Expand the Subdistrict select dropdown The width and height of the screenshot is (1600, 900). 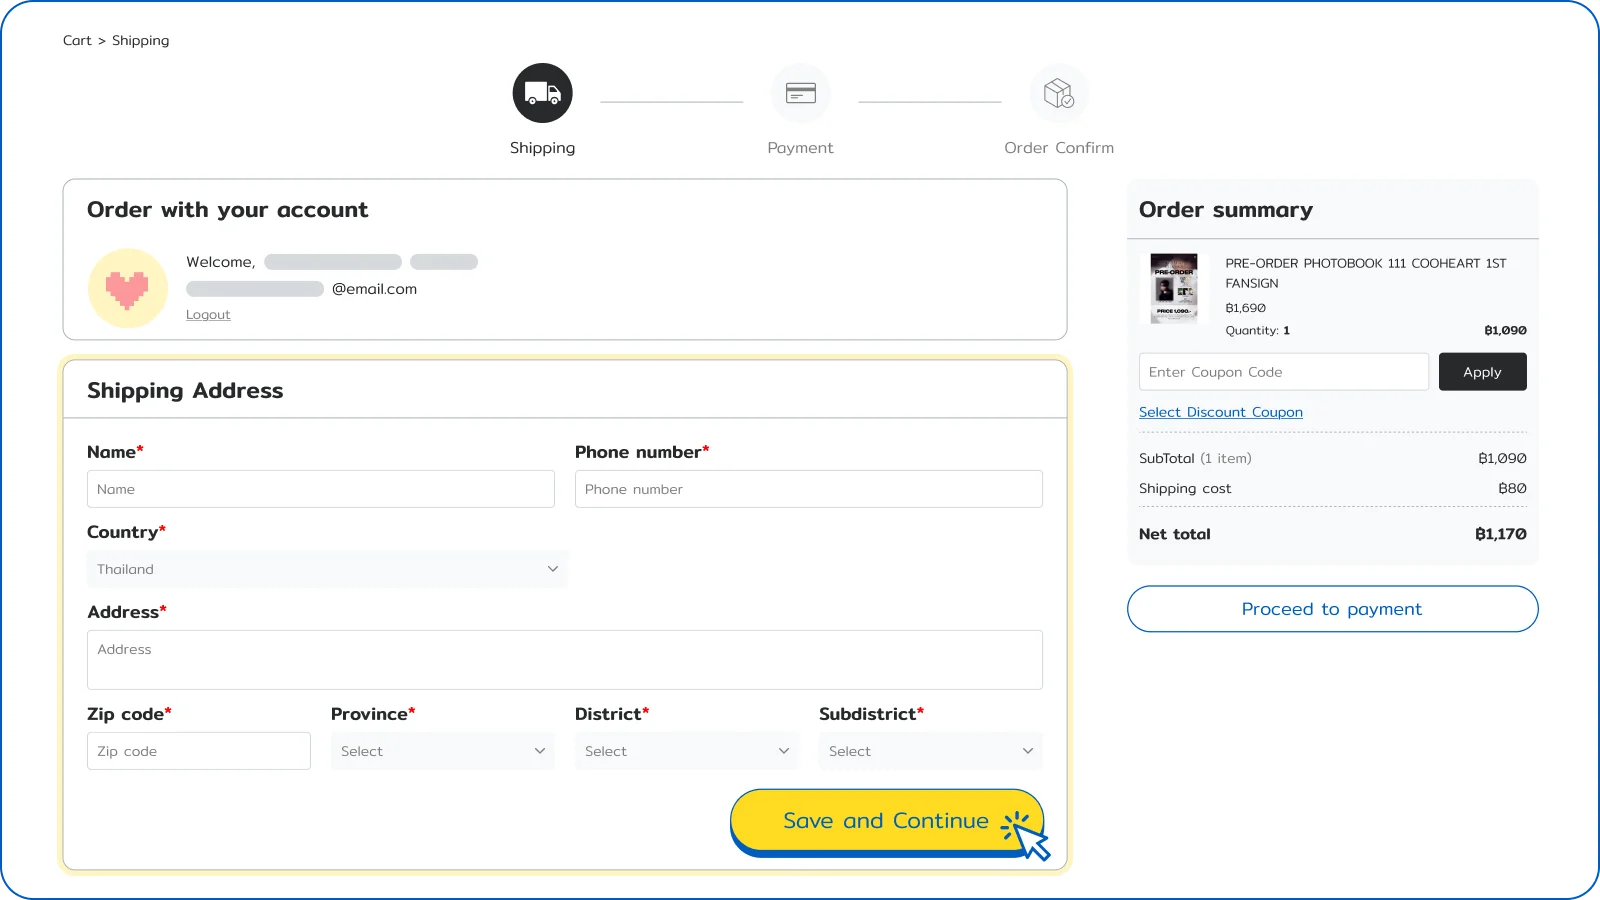(930, 751)
